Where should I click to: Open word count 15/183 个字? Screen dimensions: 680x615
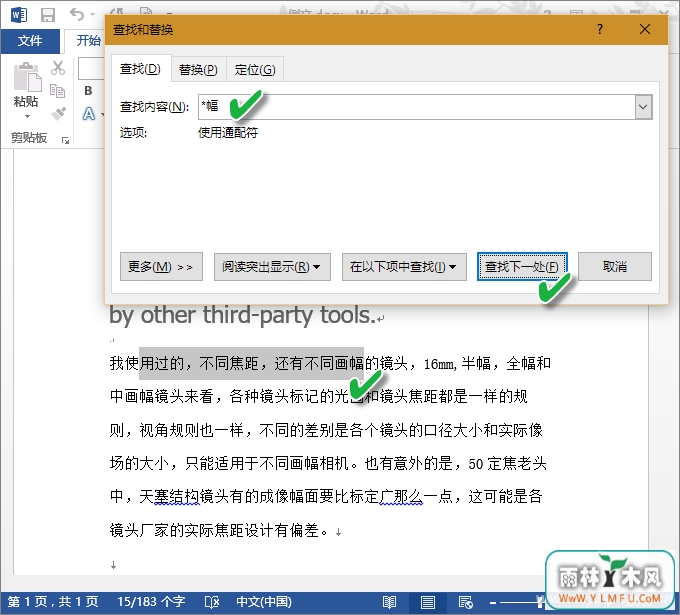pos(151,602)
